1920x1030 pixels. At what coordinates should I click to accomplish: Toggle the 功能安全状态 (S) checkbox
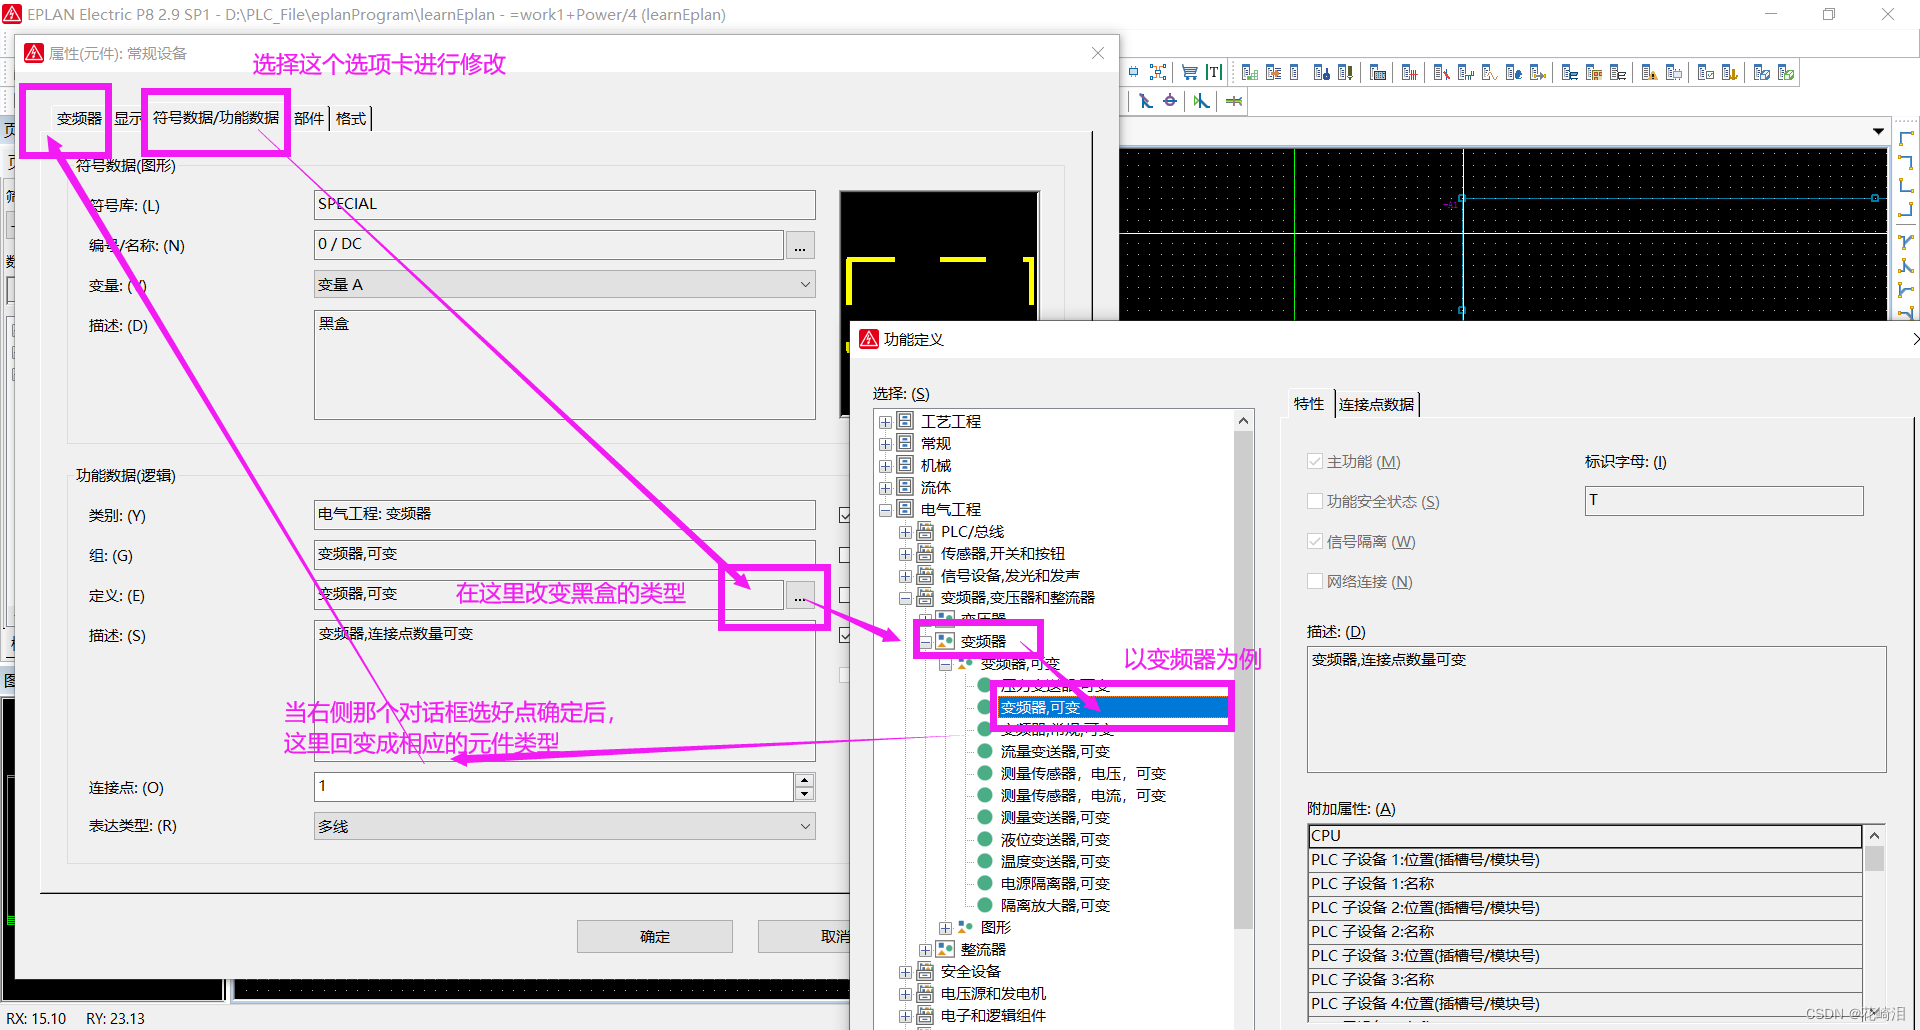pyautogui.click(x=1315, y=501)
